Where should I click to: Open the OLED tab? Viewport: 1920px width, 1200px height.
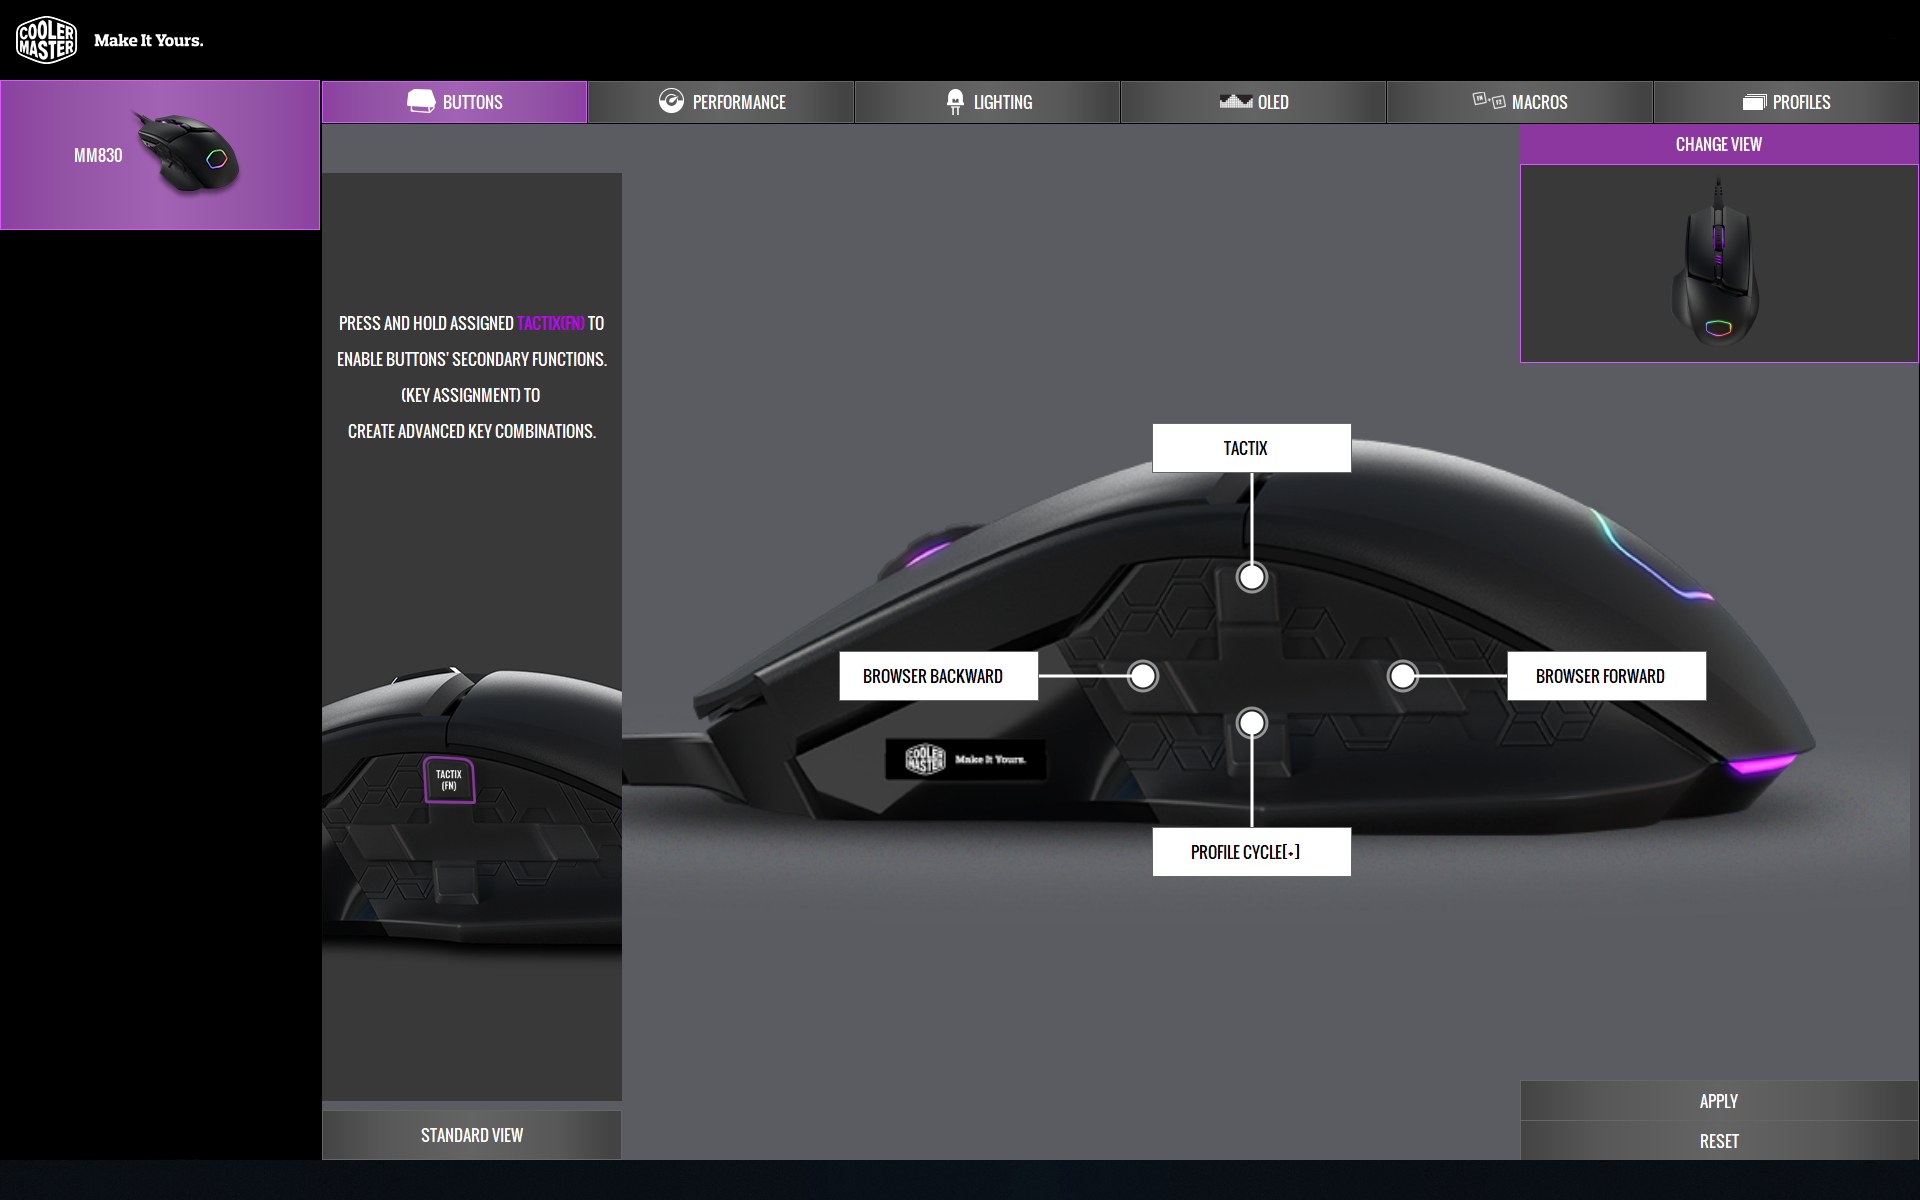[1253, 102]
